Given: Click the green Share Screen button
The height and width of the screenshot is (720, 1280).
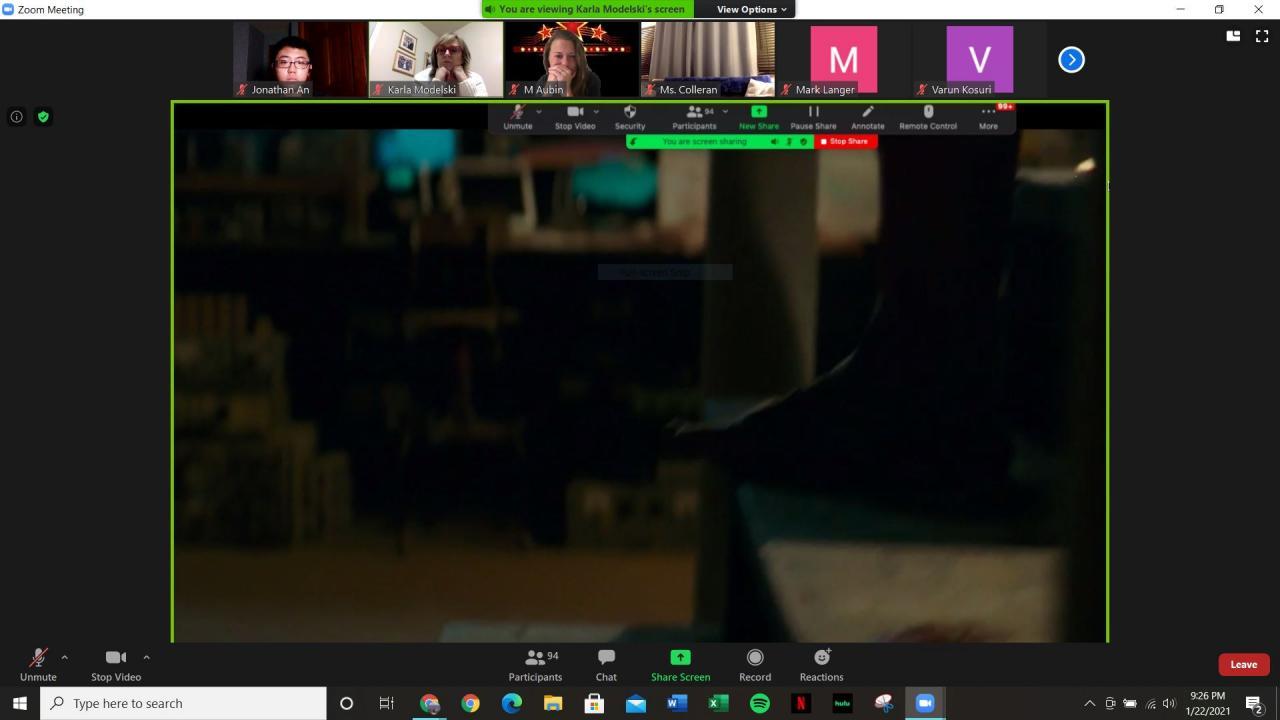Looking at the screenshot, I should point(680,664).
